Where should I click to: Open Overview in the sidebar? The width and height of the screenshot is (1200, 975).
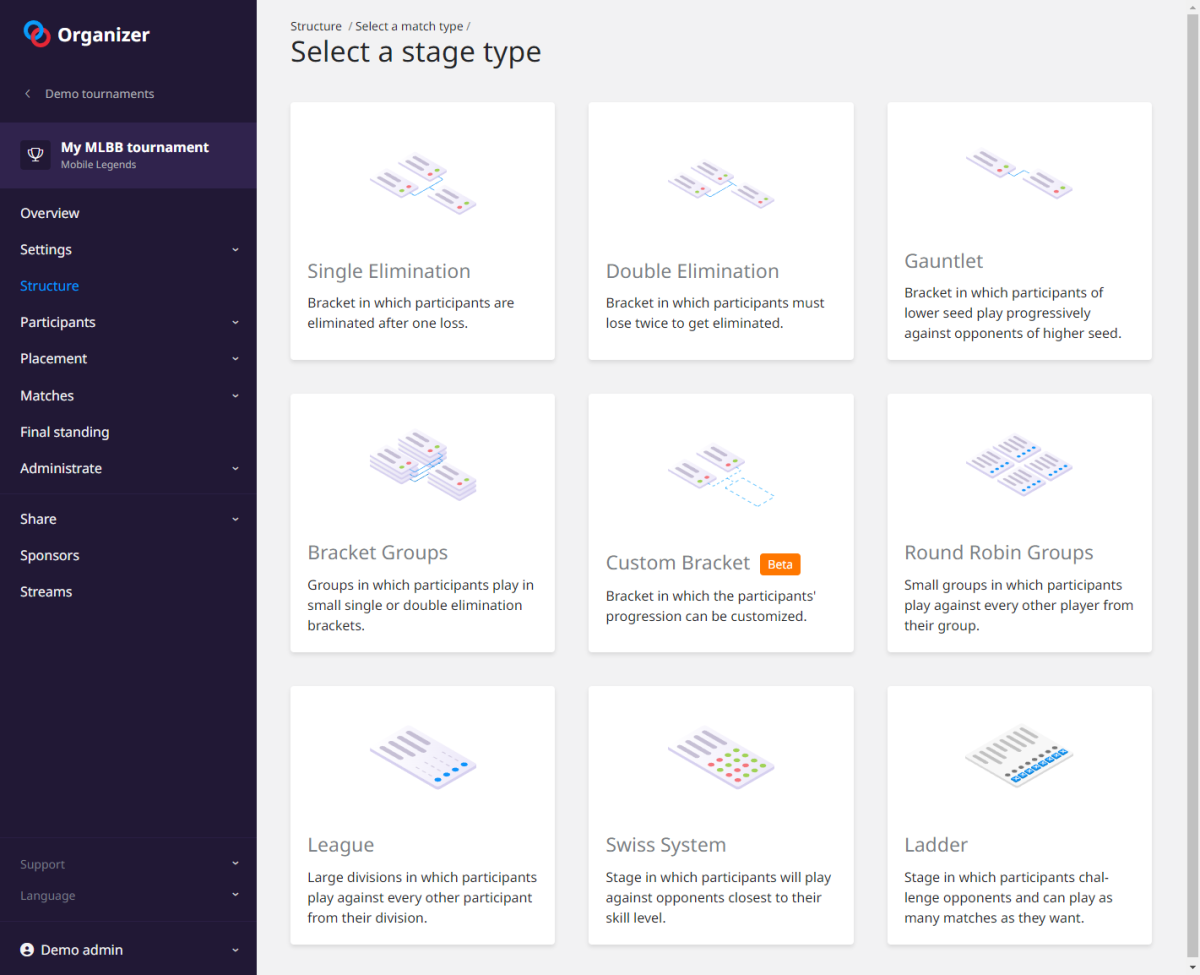[x=50, y=213]
